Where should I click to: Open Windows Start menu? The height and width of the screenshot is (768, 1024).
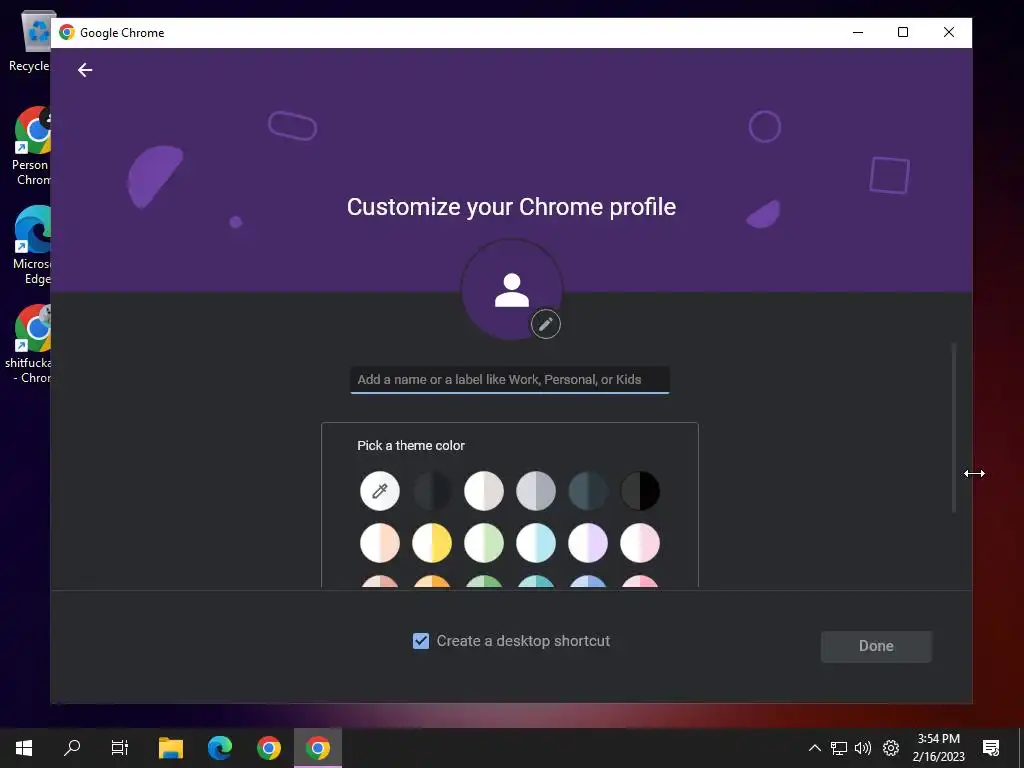tap(24, 748)
